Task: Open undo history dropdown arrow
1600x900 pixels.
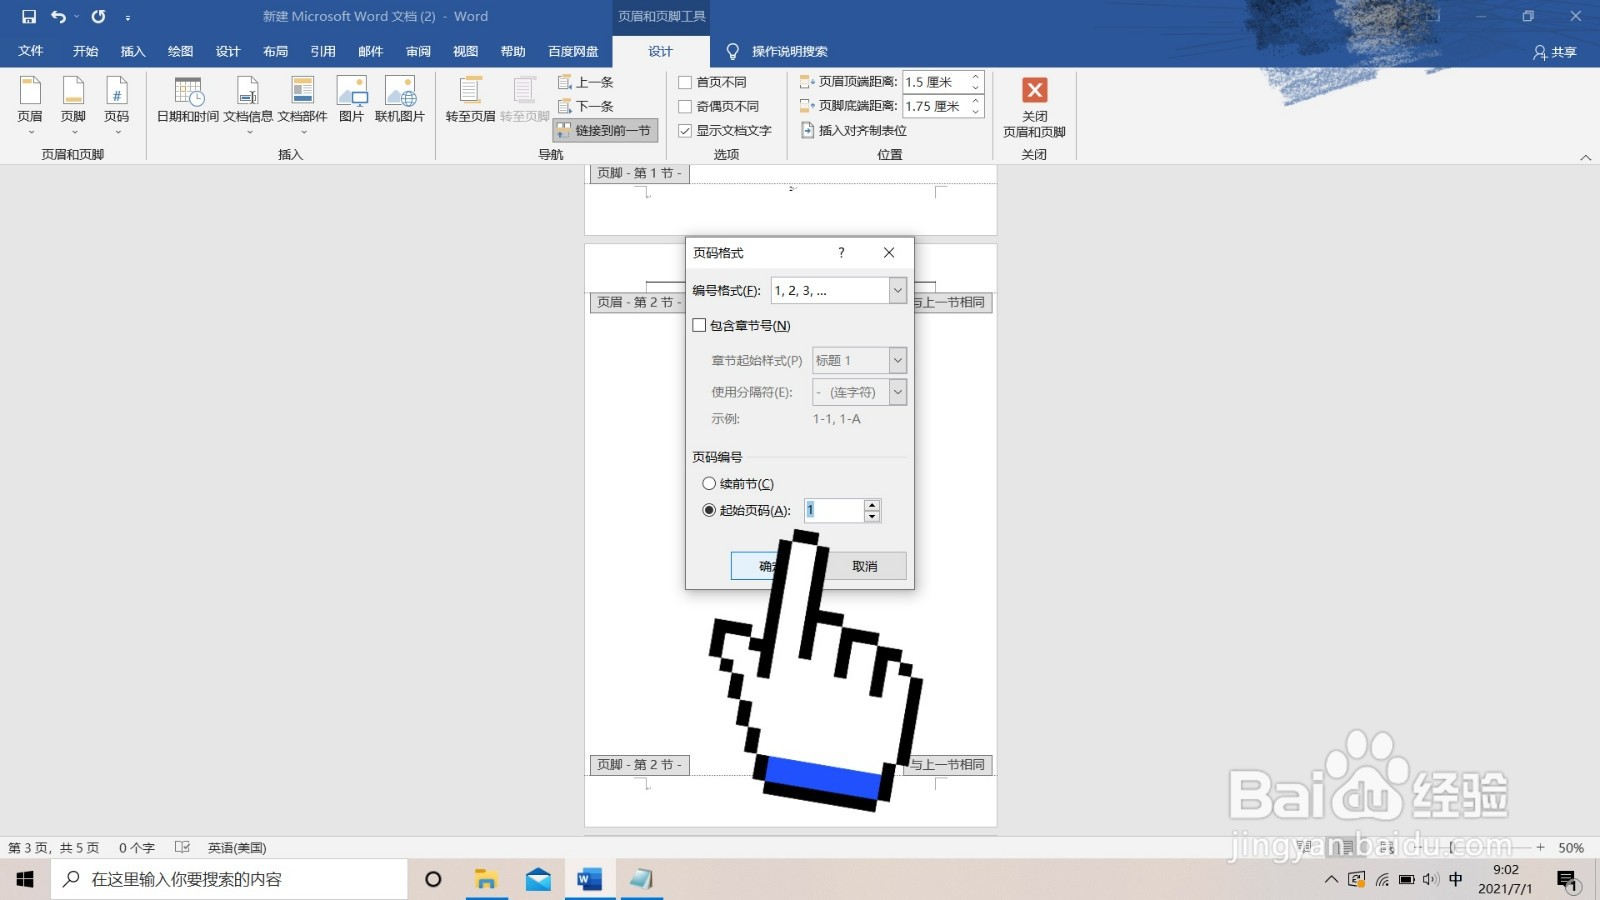Action: tap(76, 17)
